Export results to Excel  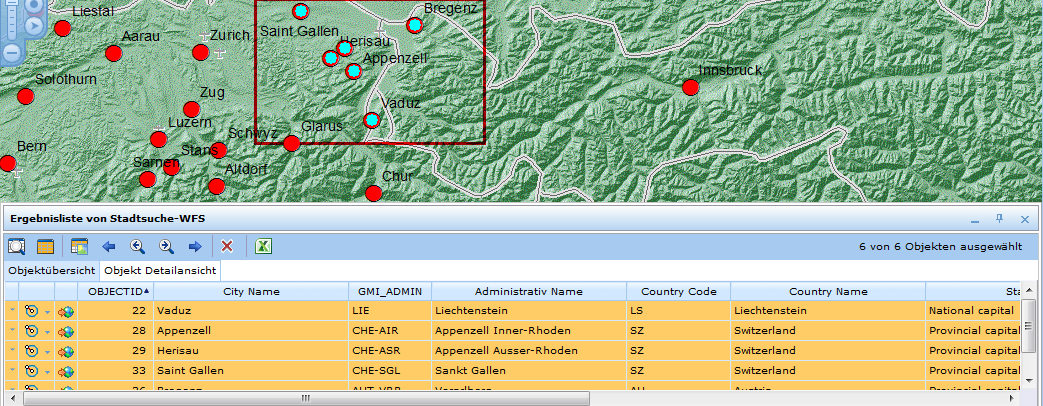point(264,246)
